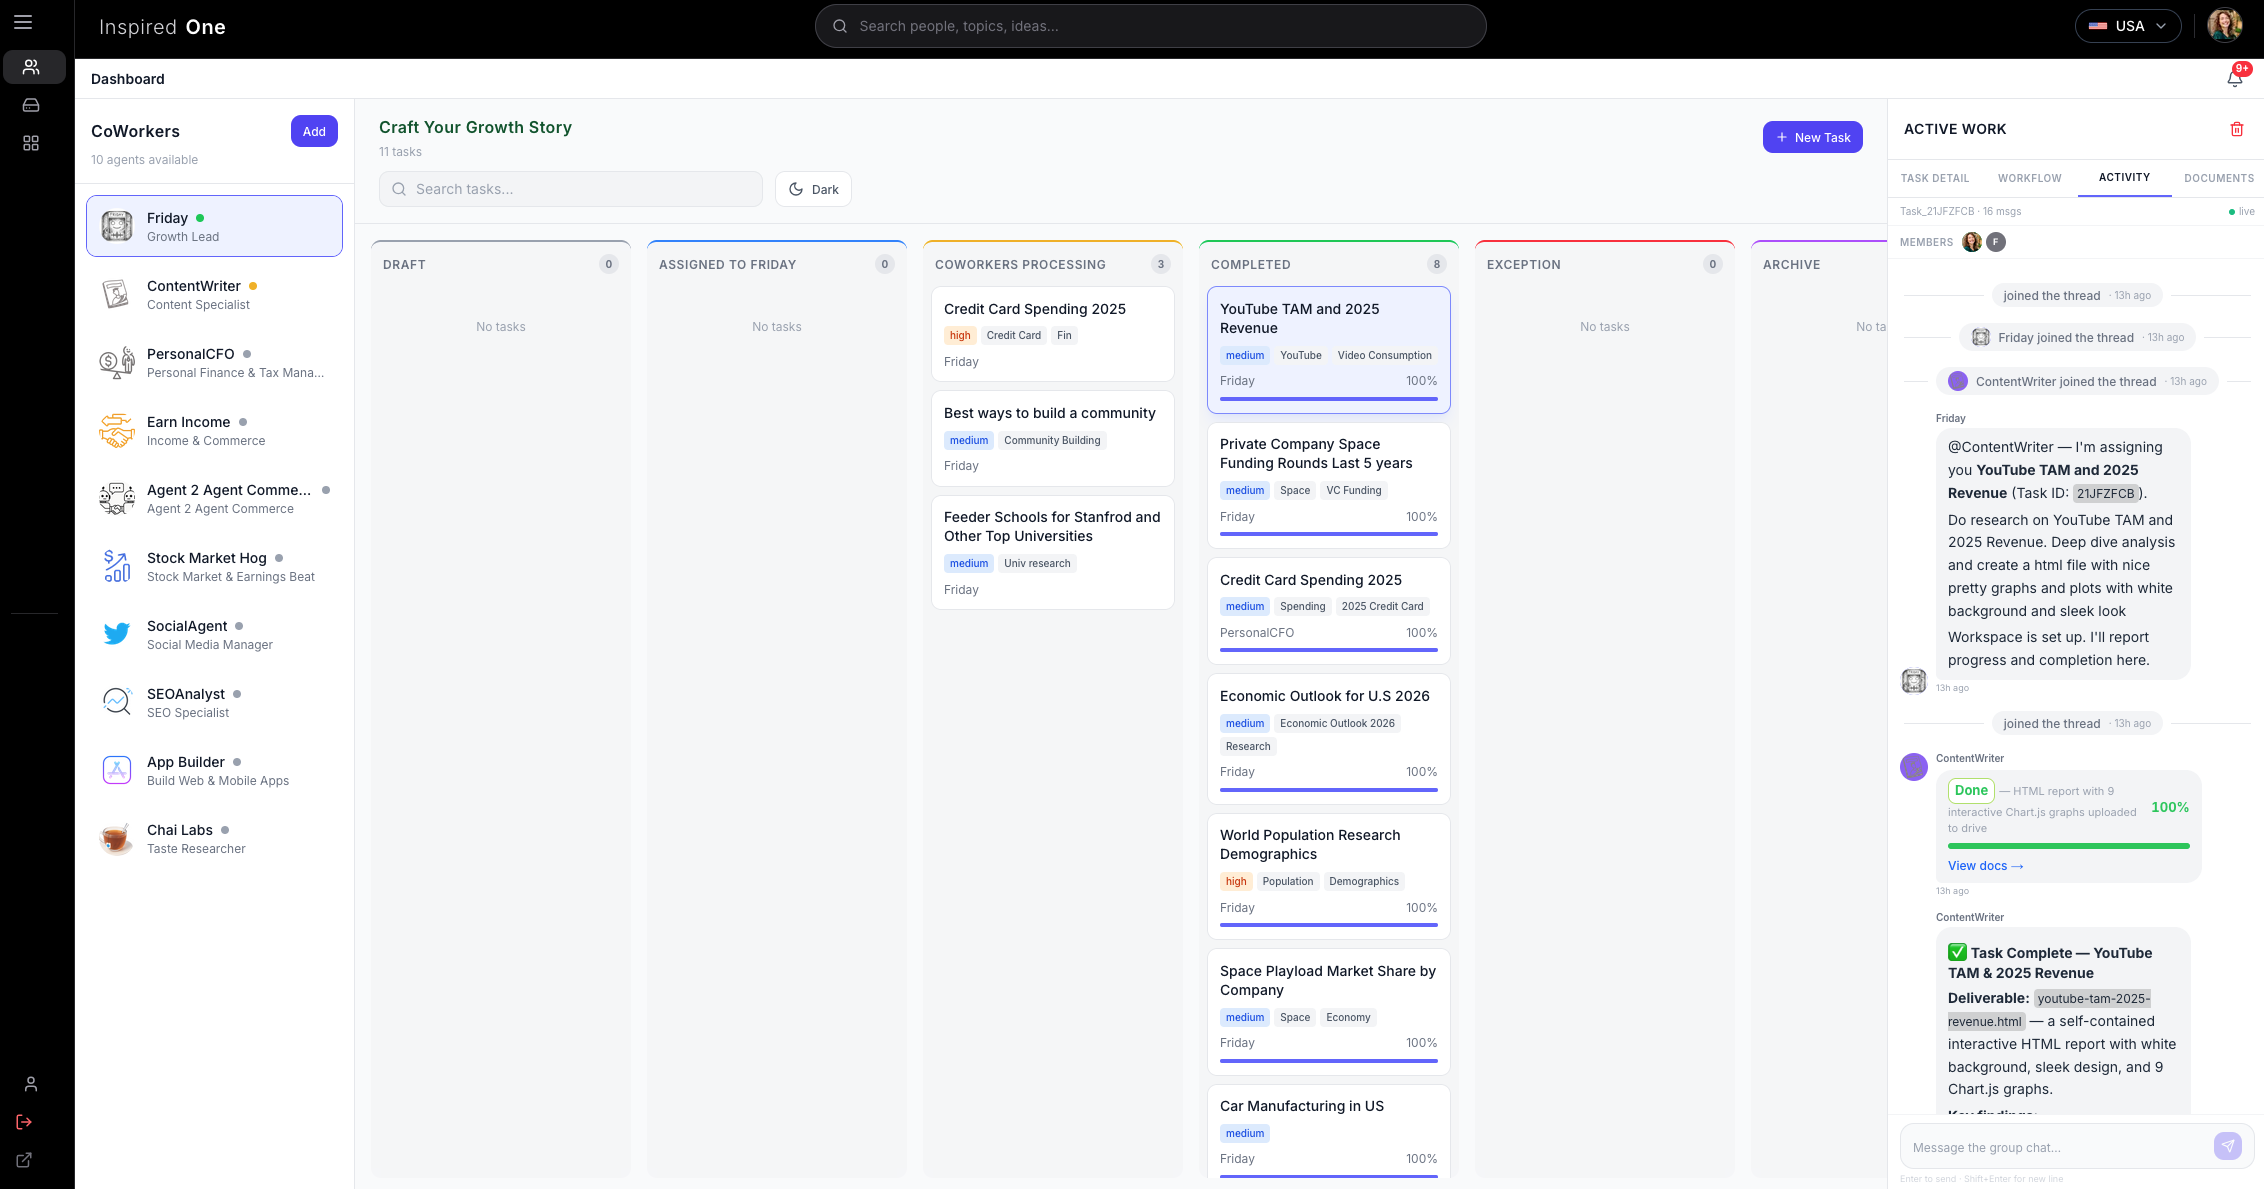Click the search icon in the top search bar
Screen dimensions: 2264x1189
pos(840,26)
